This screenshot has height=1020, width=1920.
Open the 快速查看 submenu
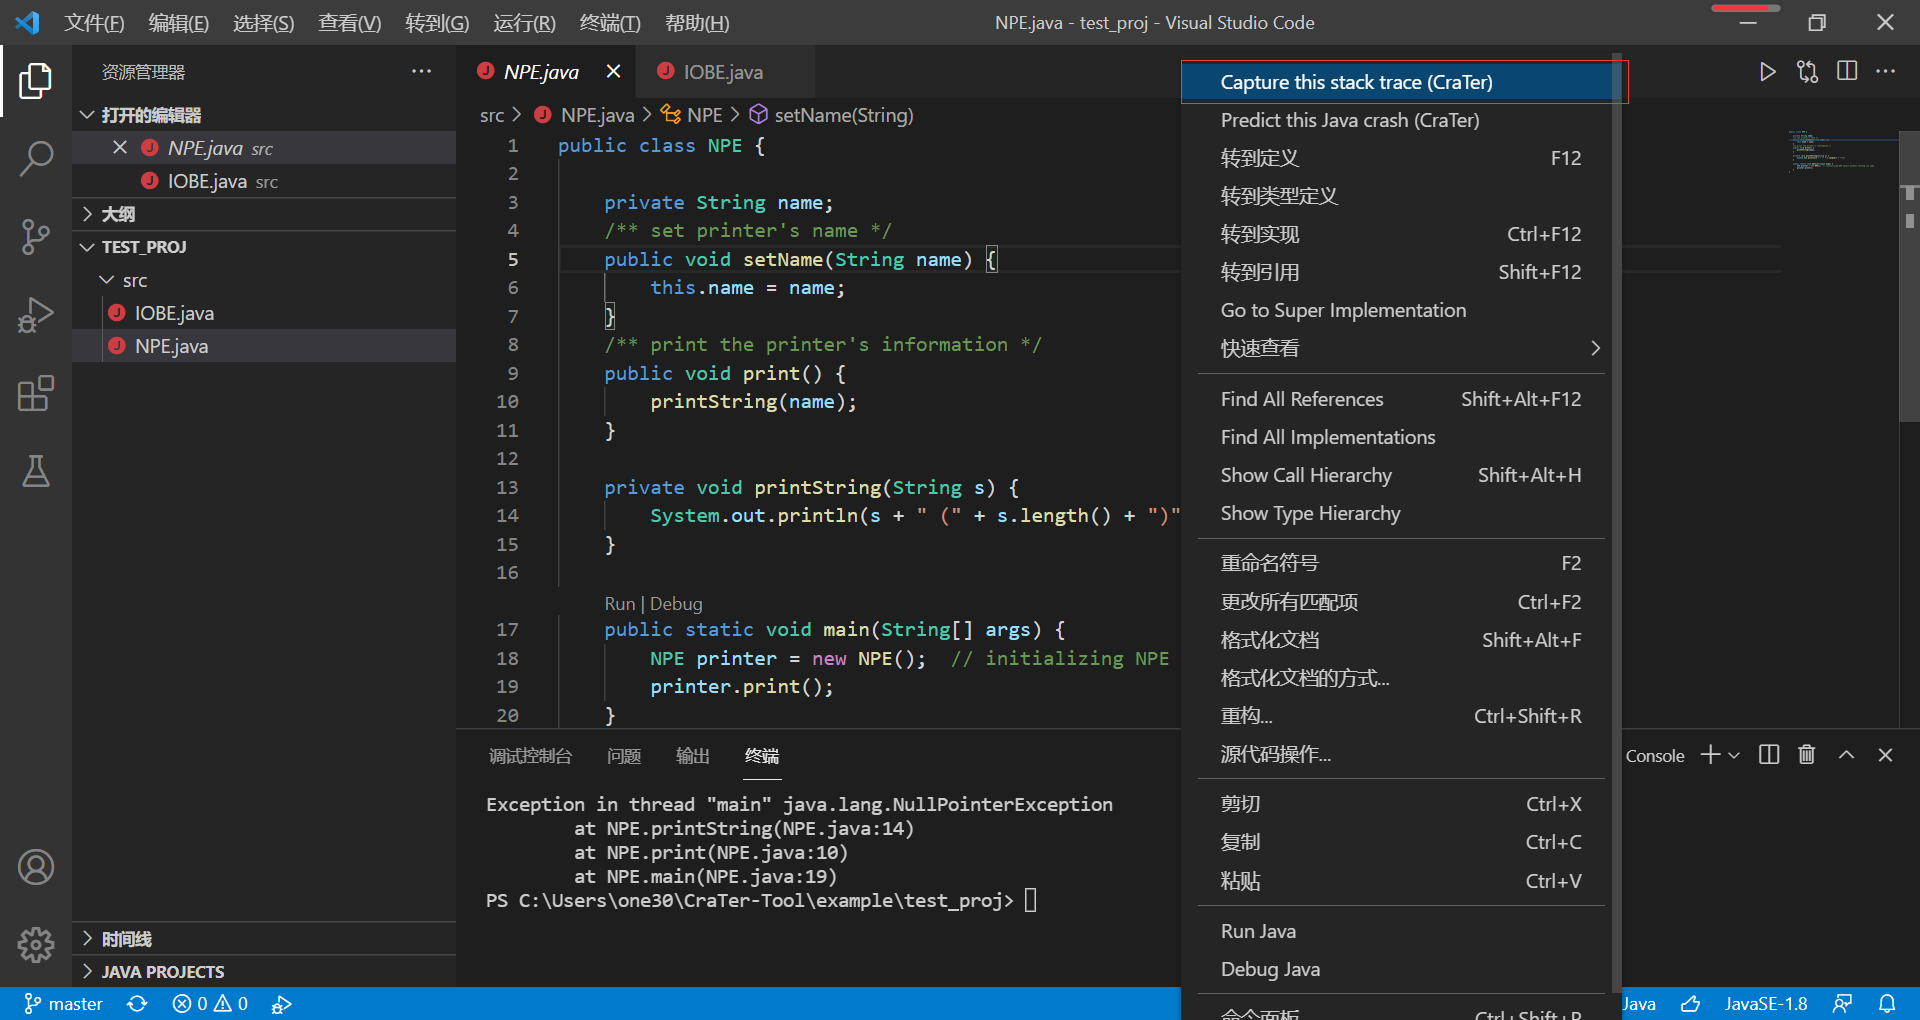click(x=1401, y=348)
